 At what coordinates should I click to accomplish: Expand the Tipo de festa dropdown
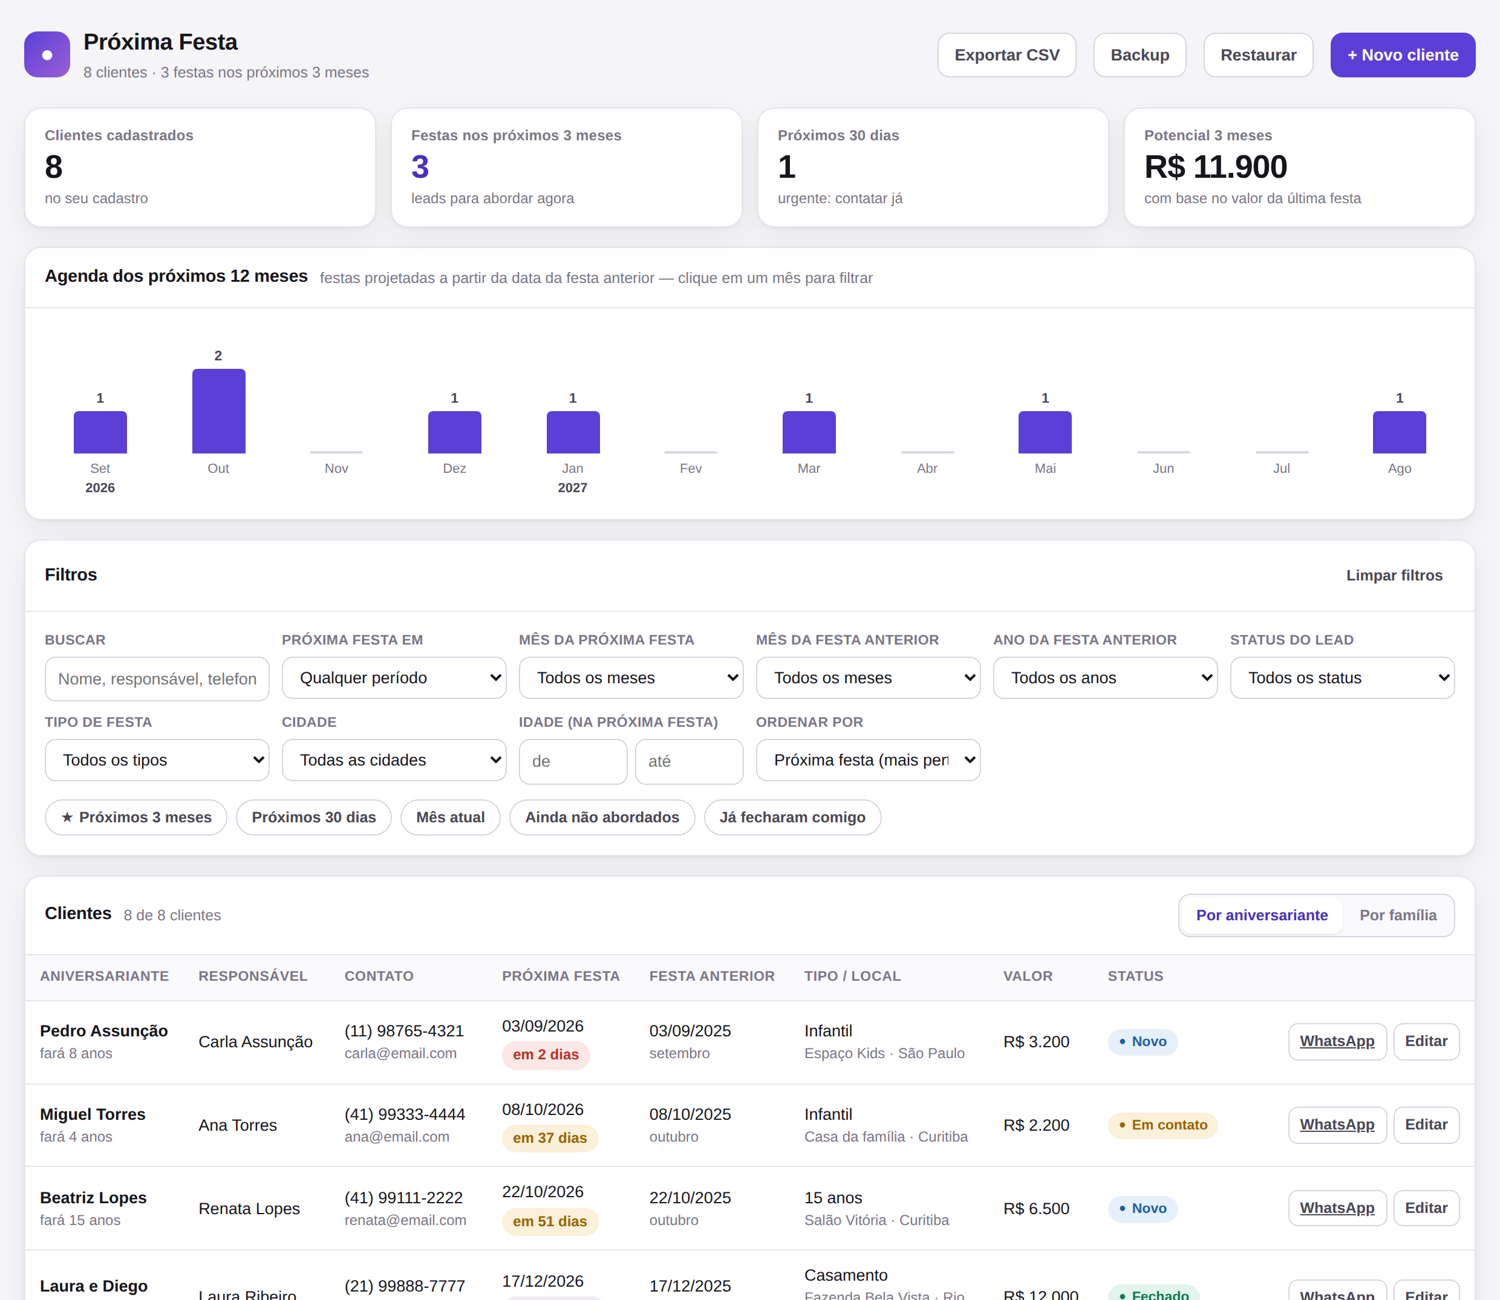[157, 760]
